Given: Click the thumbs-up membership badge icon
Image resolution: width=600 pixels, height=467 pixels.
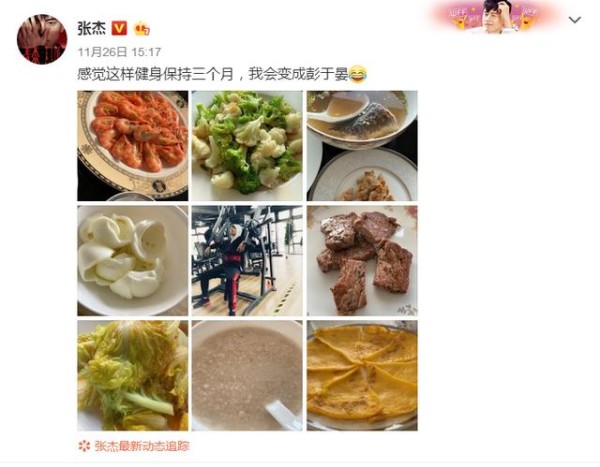Looking at the screenshot, I should point(142,29).
